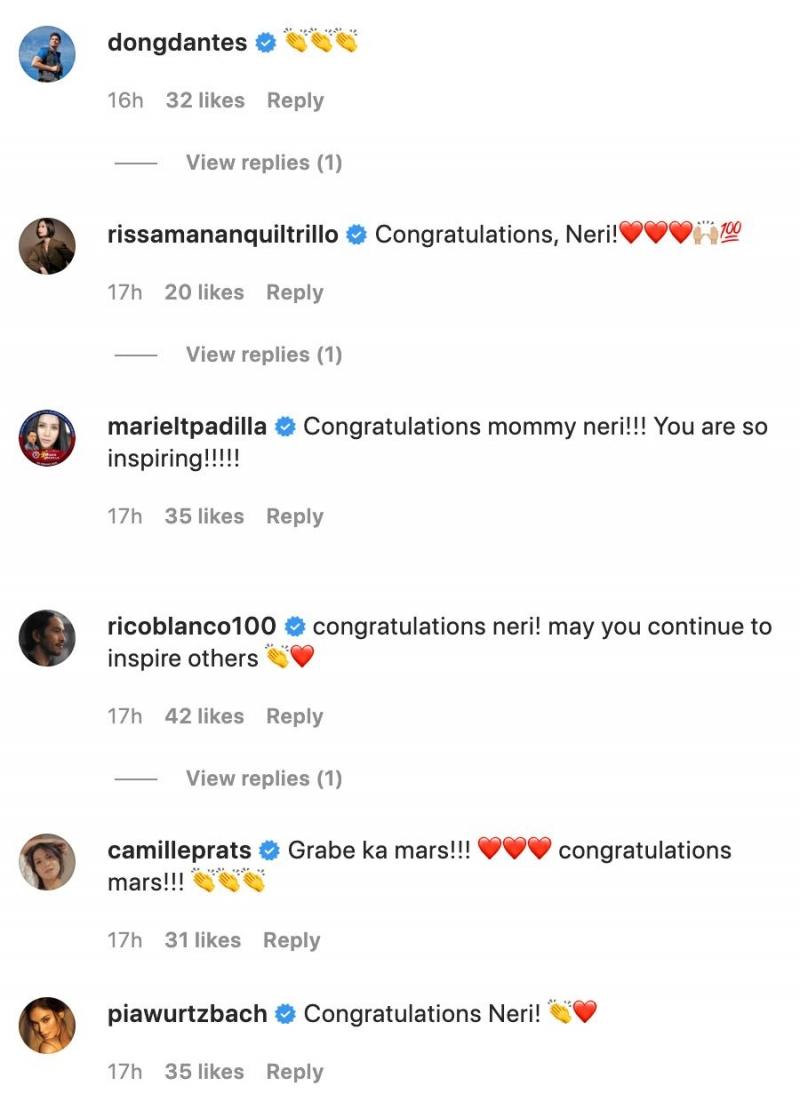Open the marieltpadilla username link
800x1118 pixels.
(186, 427)
